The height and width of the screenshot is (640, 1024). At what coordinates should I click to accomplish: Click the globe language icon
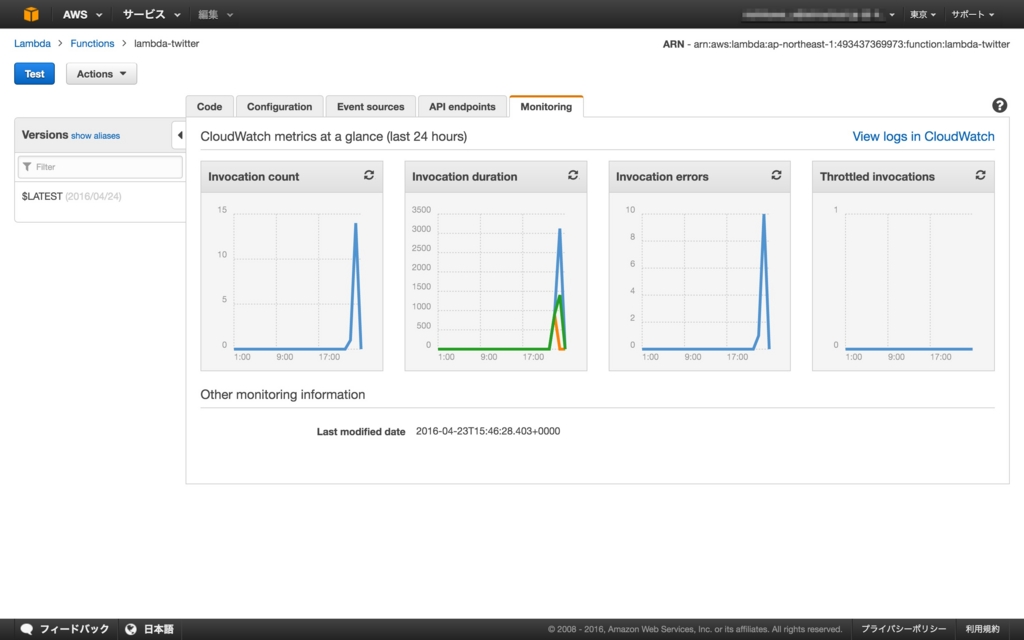coord(131,629)
